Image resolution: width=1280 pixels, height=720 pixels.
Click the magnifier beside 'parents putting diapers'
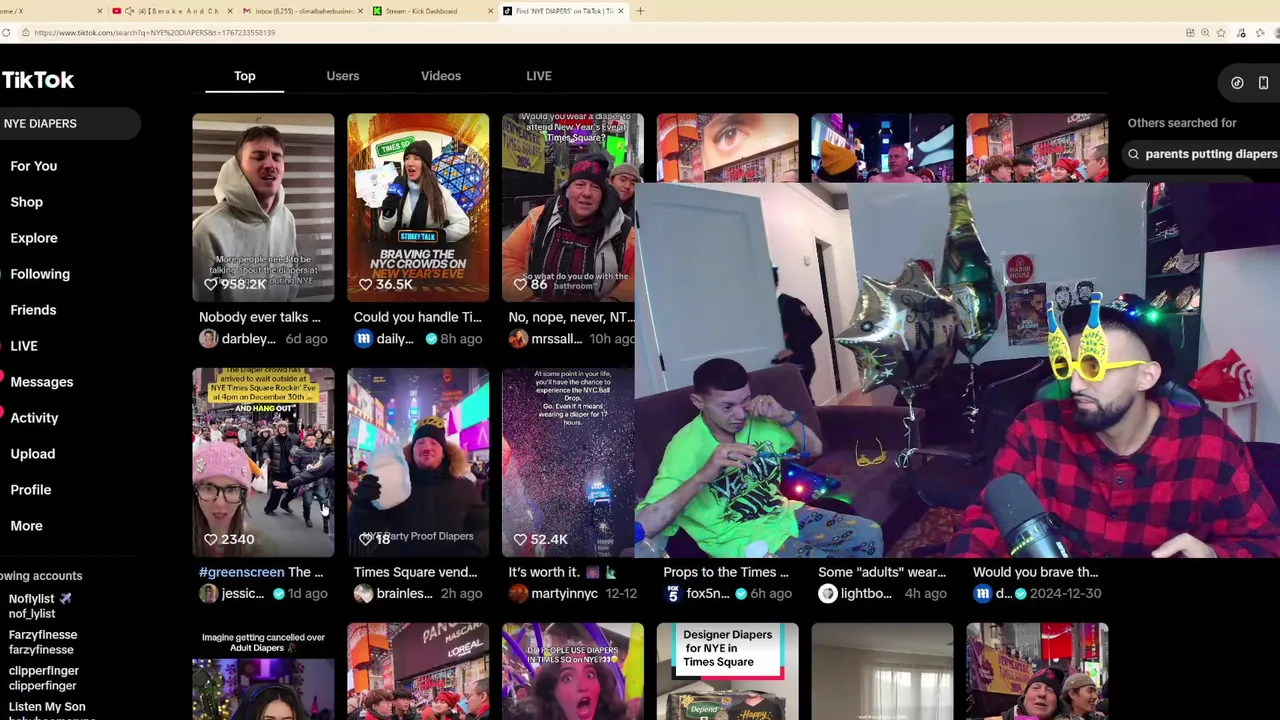coord(1133,154)
